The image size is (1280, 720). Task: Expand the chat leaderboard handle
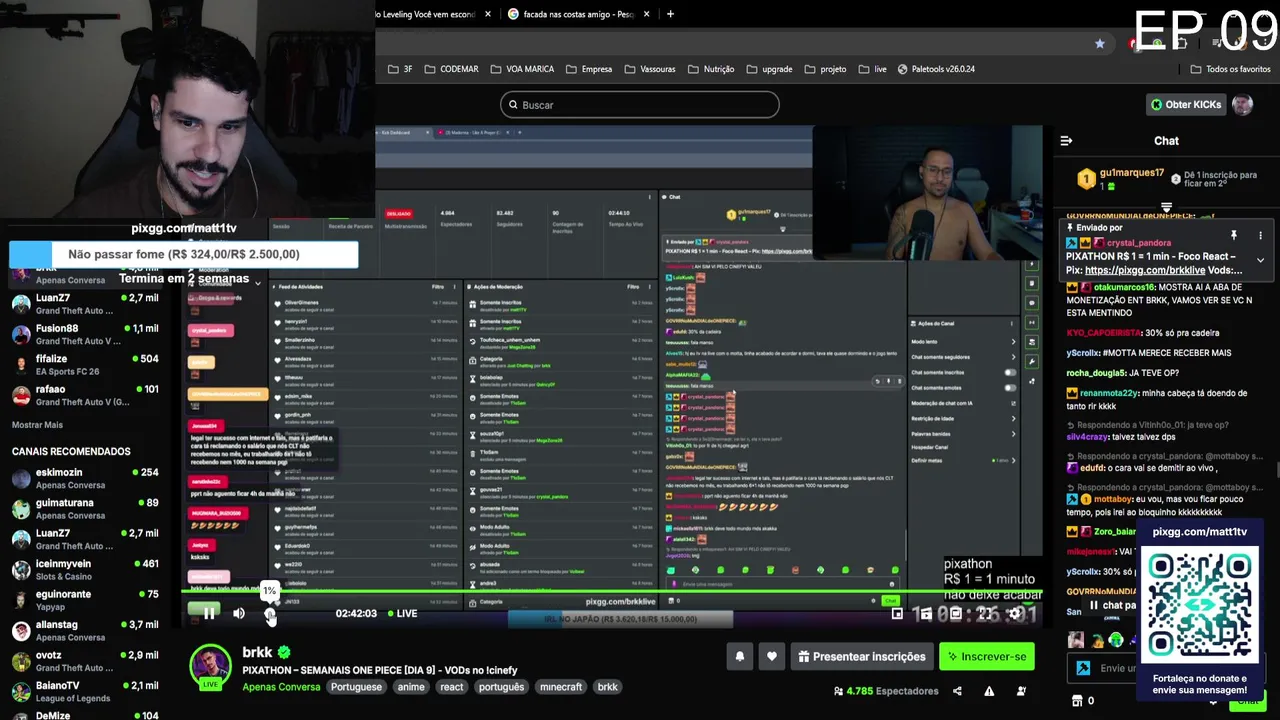coord(1166,207)
